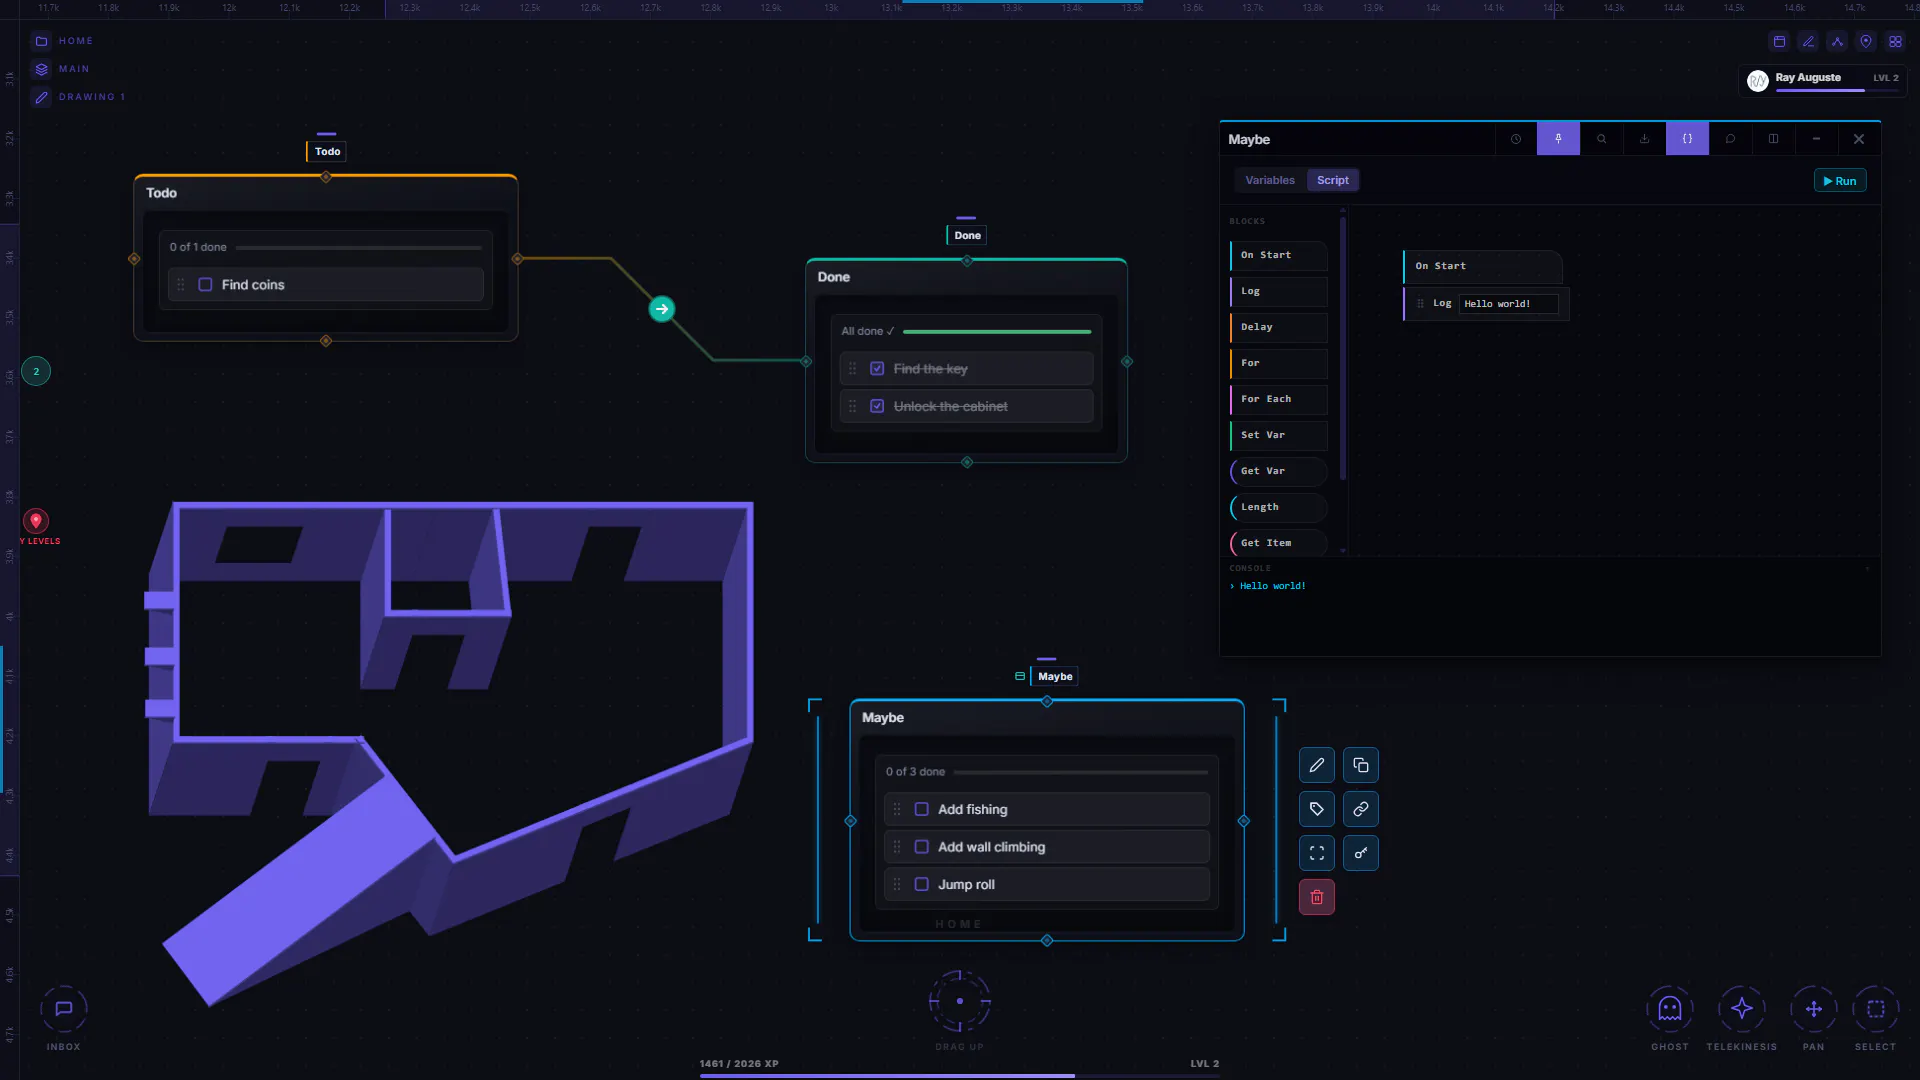
Task: Click the Maybe card 0 of 3 progress bar
Action: (x=1081, y=772)
